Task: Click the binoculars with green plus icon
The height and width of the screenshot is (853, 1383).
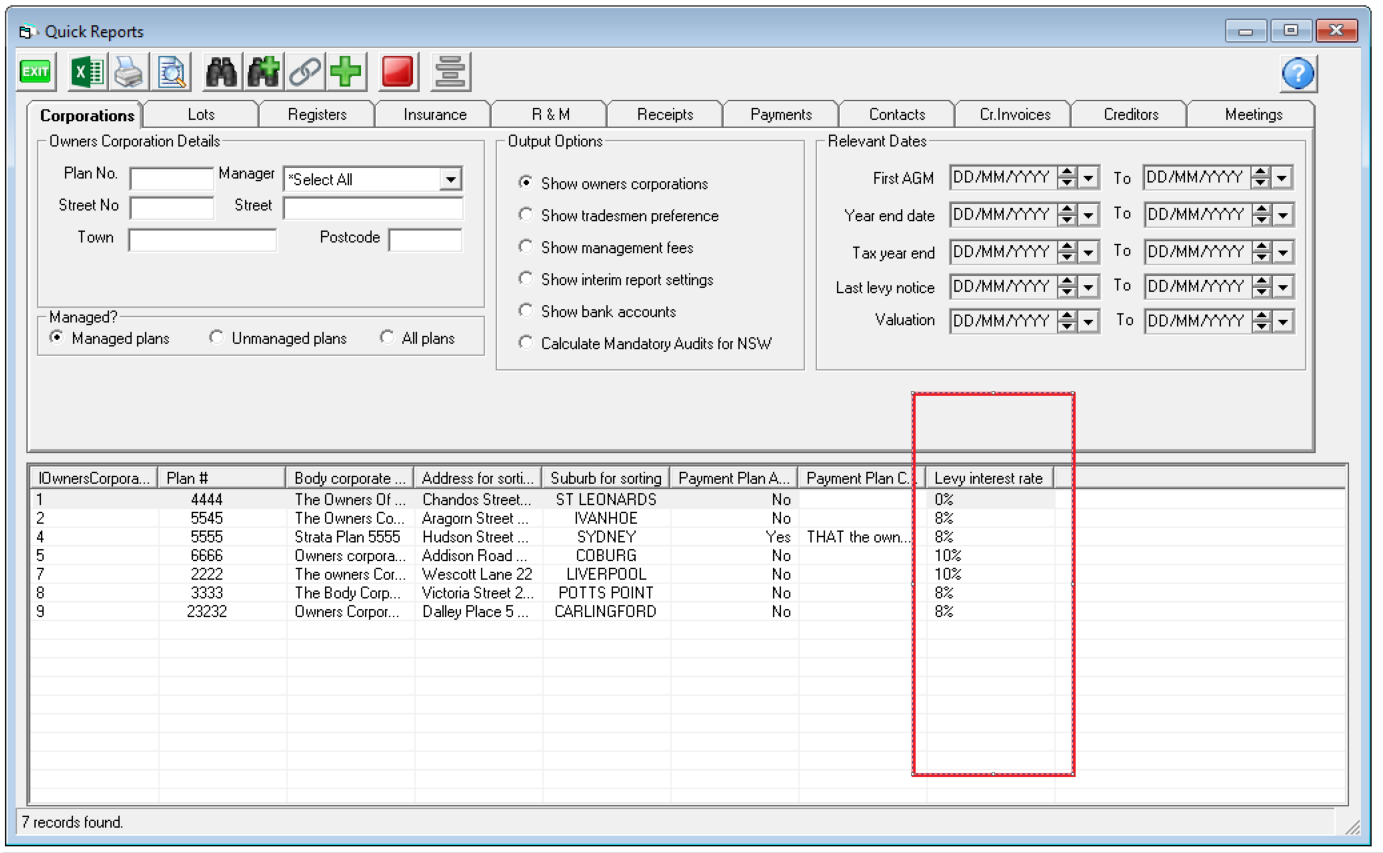Action: click(263, 72)
